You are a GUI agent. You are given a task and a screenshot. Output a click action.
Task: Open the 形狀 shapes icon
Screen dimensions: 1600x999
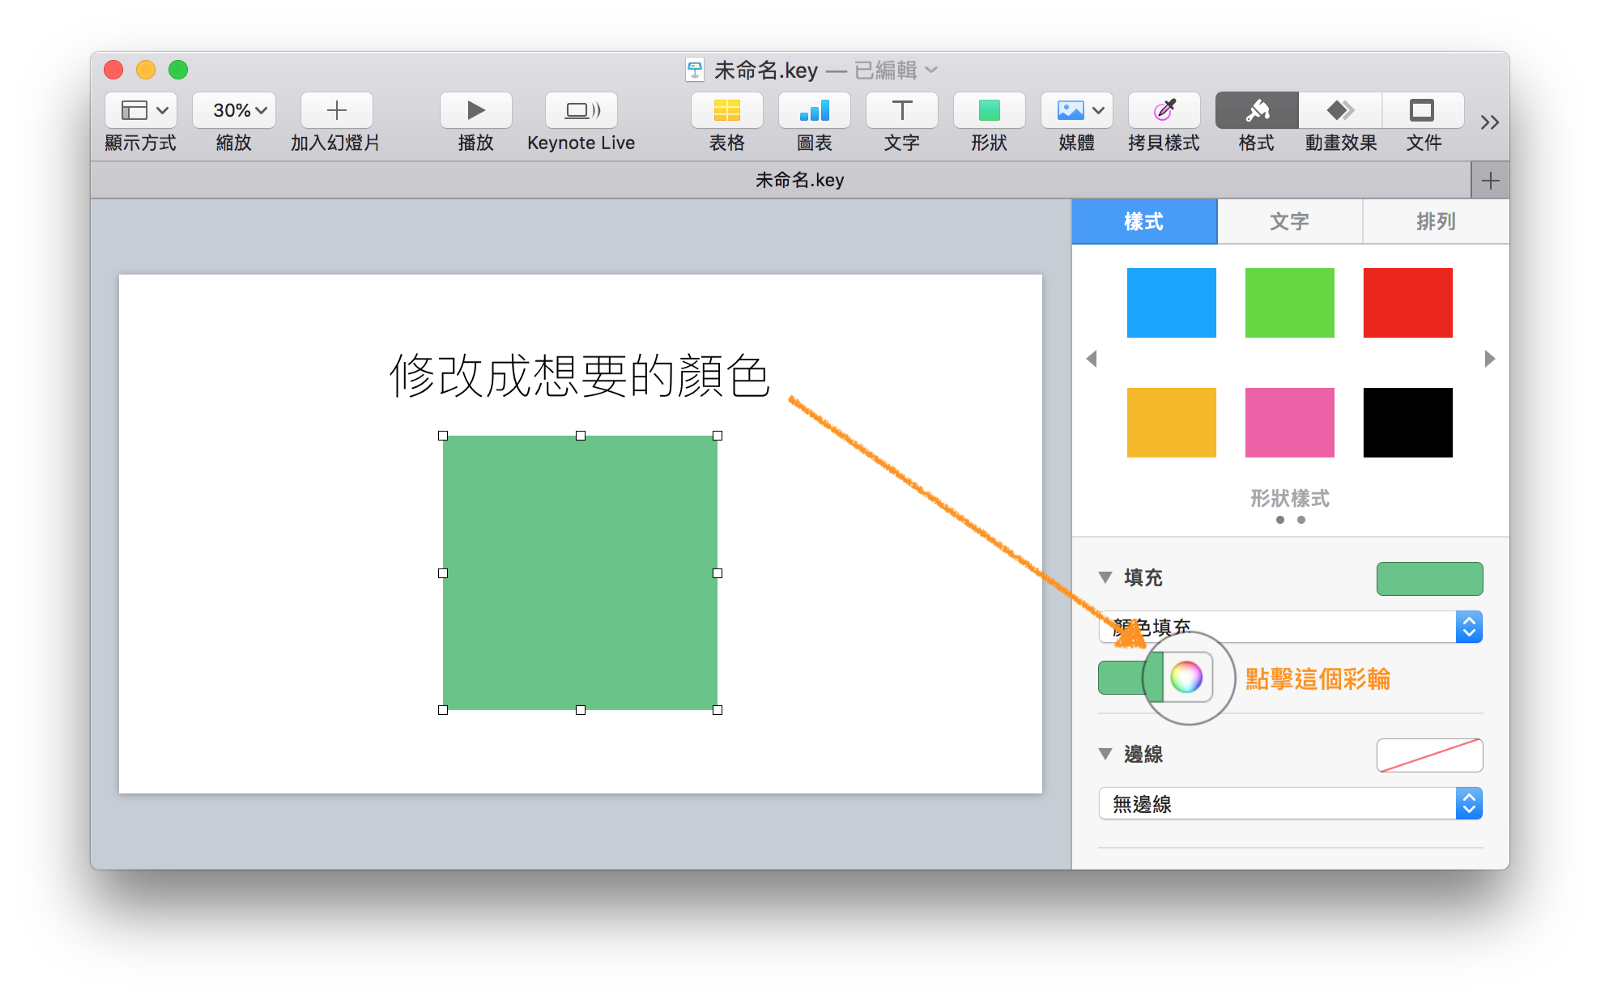(x=988, y=110)
